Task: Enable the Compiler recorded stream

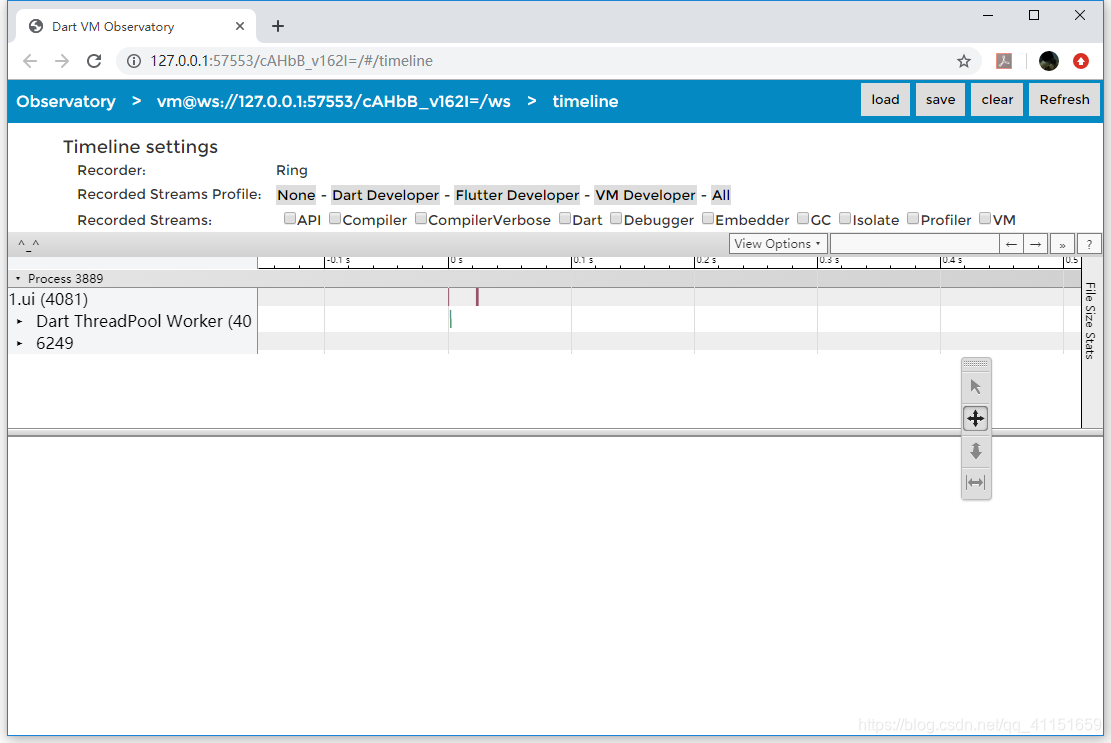Action: click(x=335, y=218)
